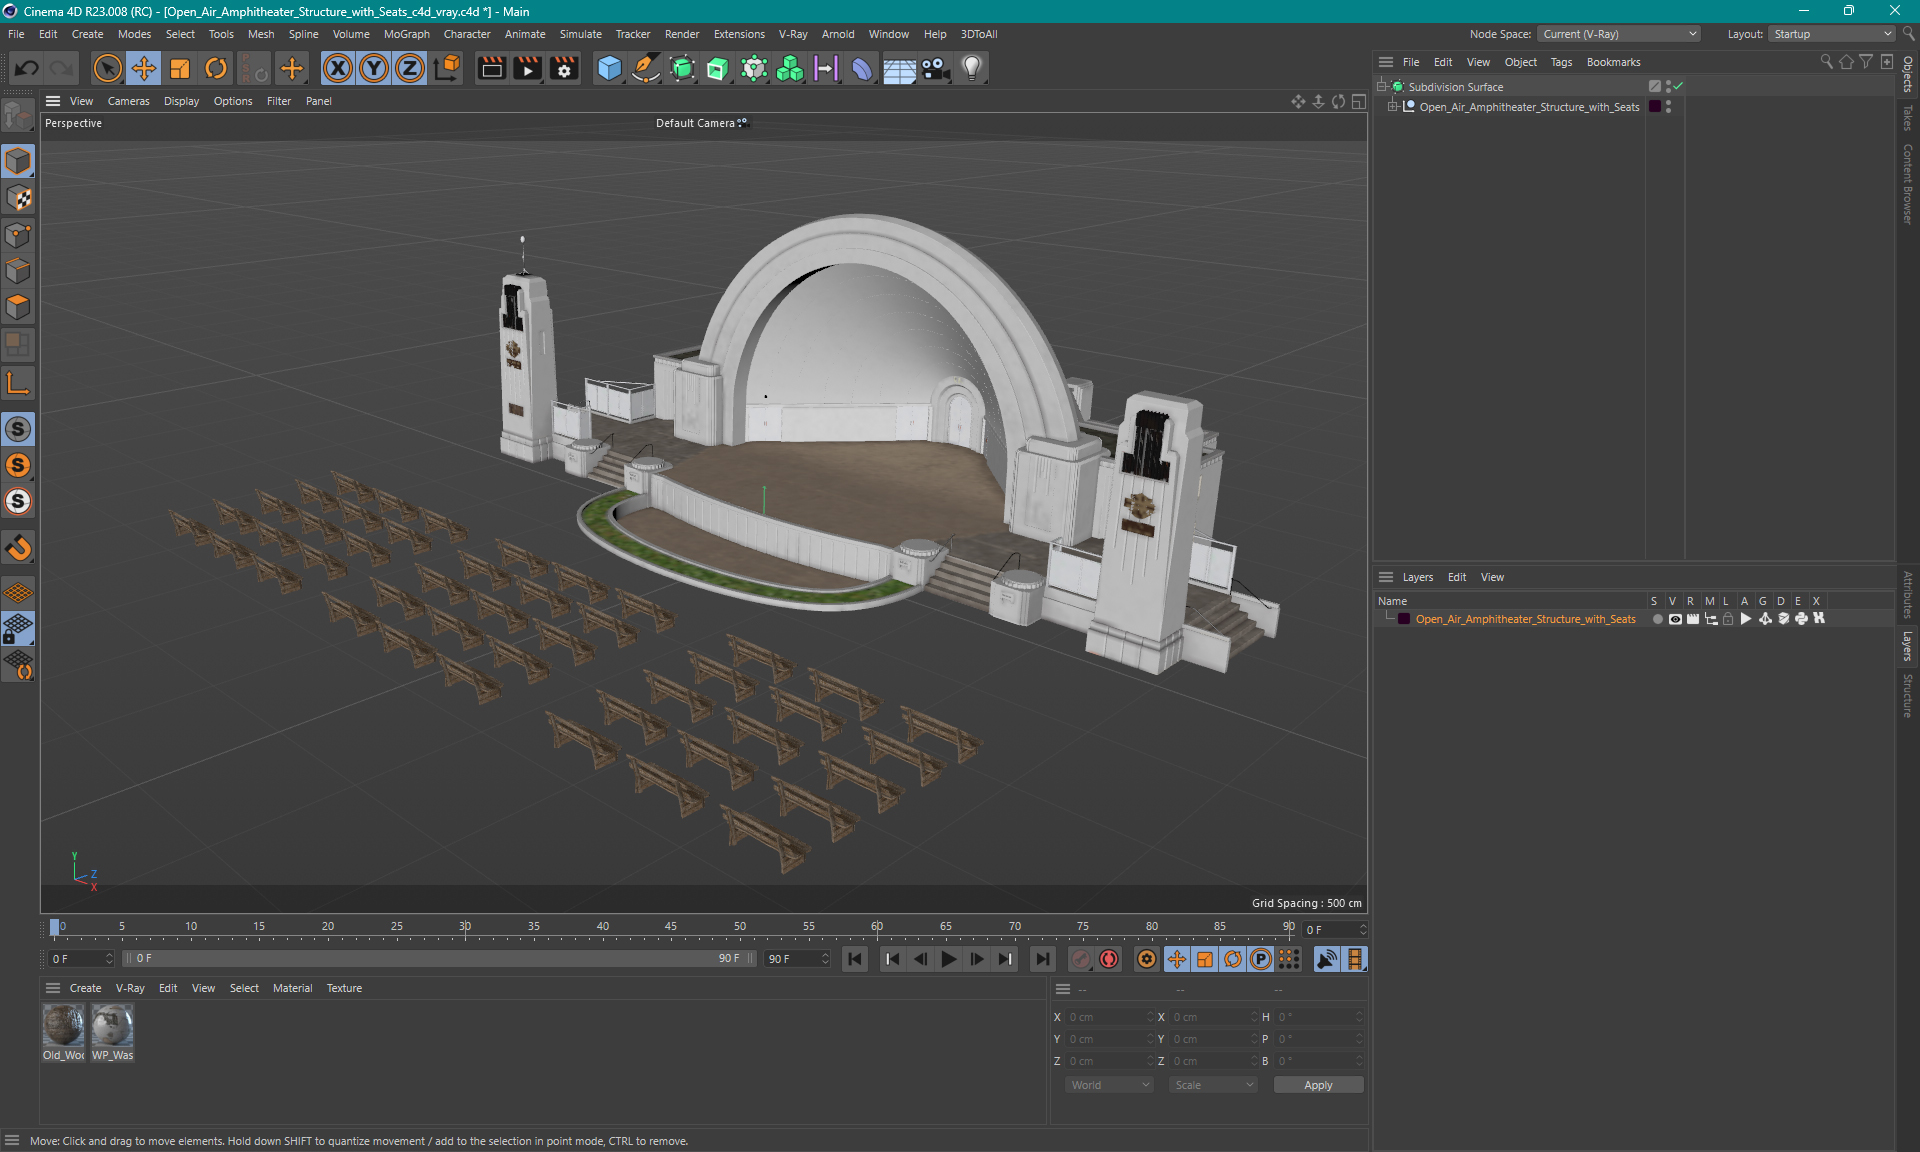
Task: Open the V-Ray menu
Action: [793, 34]
